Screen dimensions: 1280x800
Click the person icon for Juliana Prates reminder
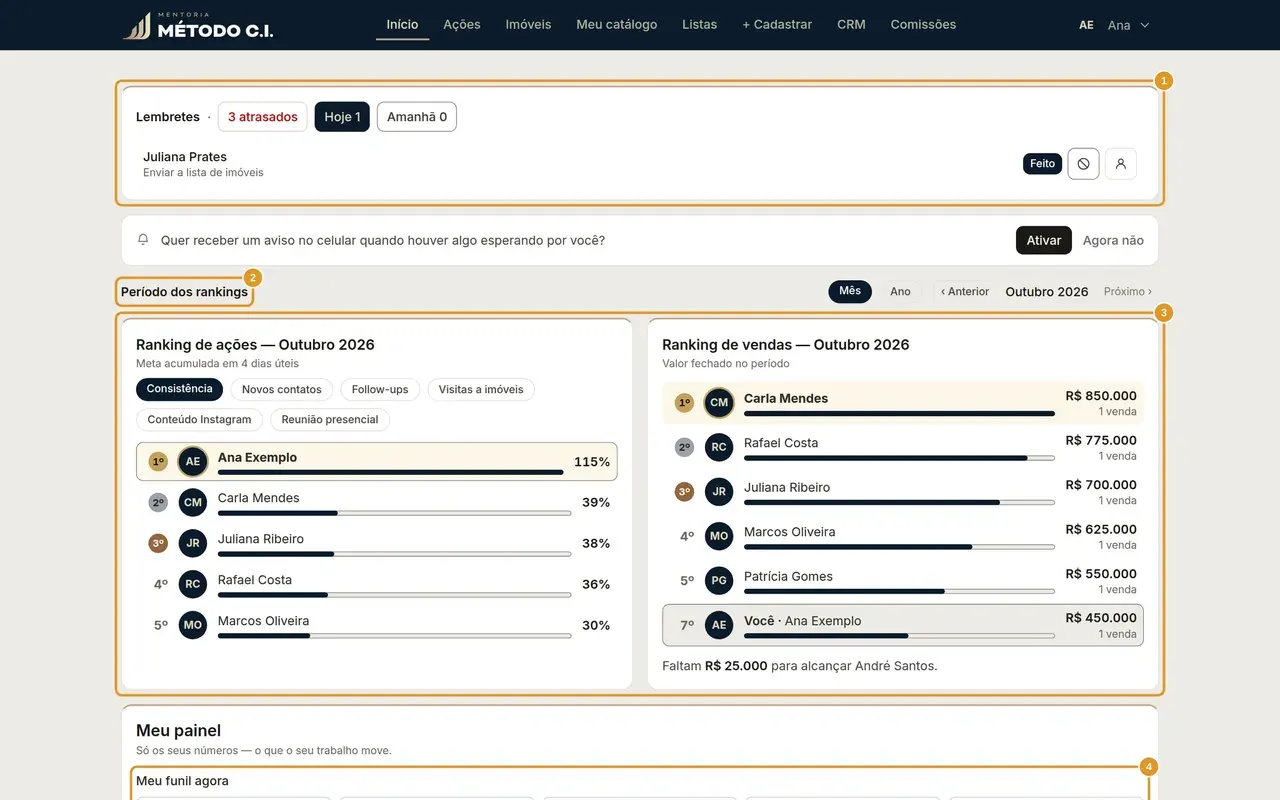point(1121,164)
